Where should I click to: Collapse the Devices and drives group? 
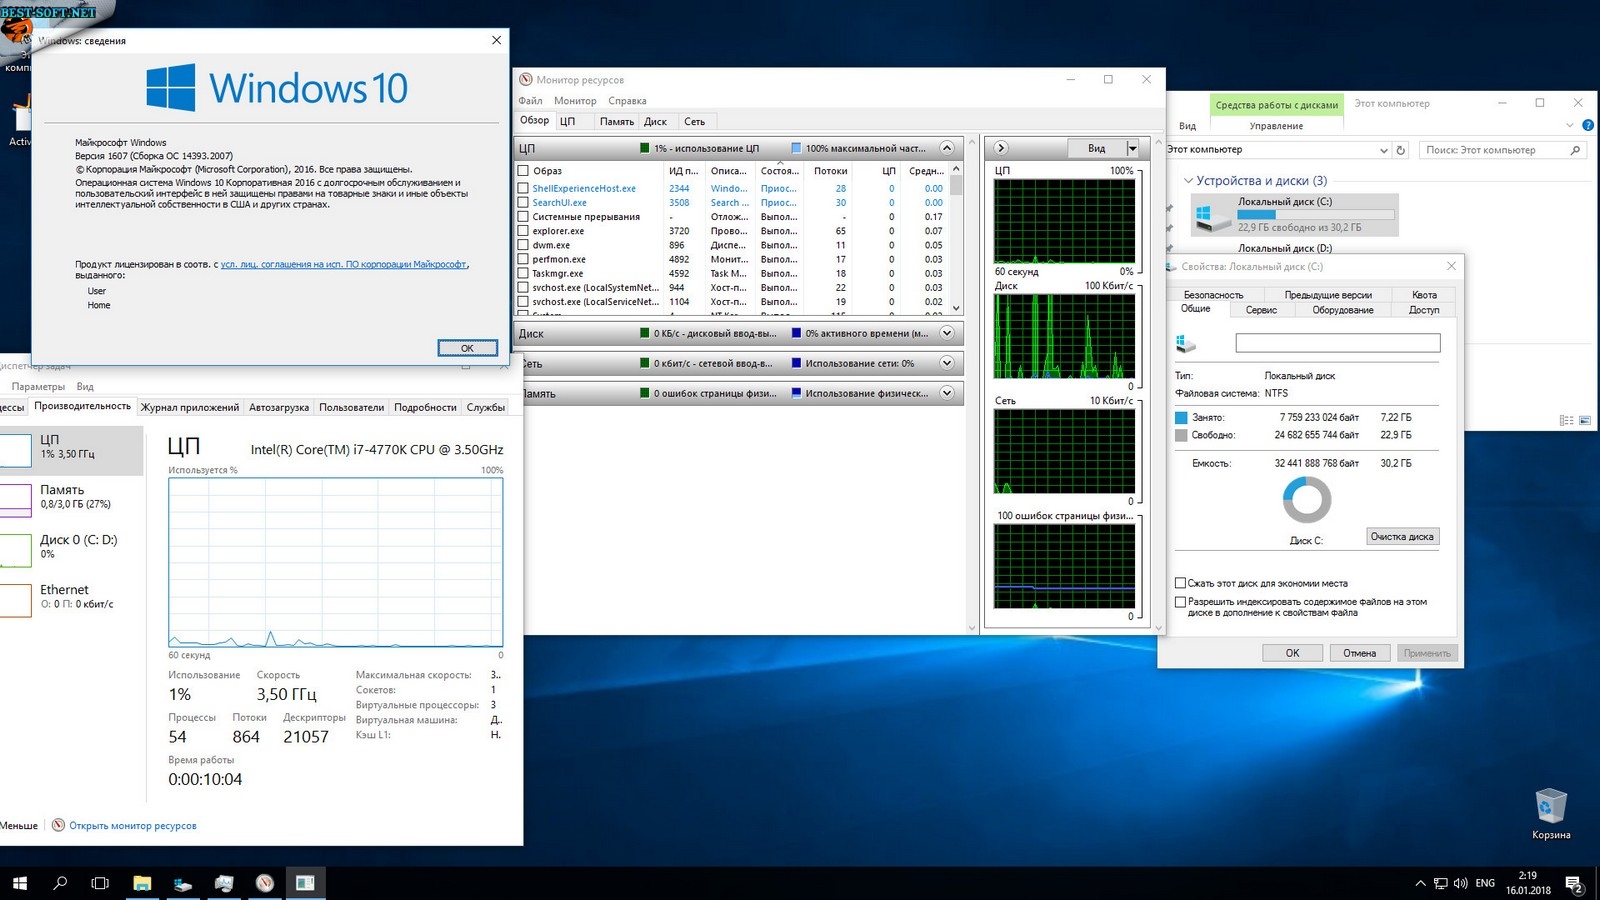tap(1188, 181)
